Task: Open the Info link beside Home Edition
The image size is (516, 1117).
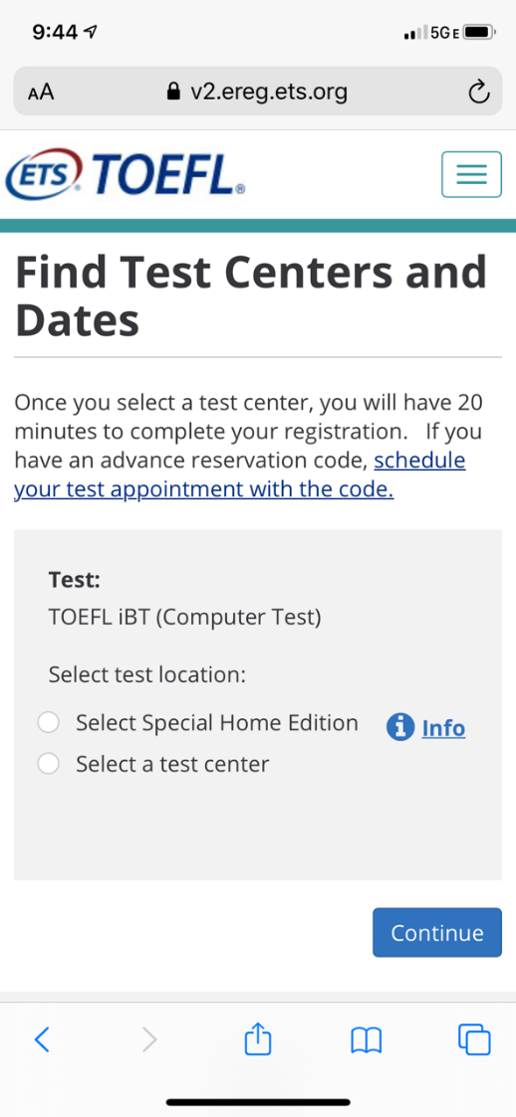Action: click(x=443, y=728)
